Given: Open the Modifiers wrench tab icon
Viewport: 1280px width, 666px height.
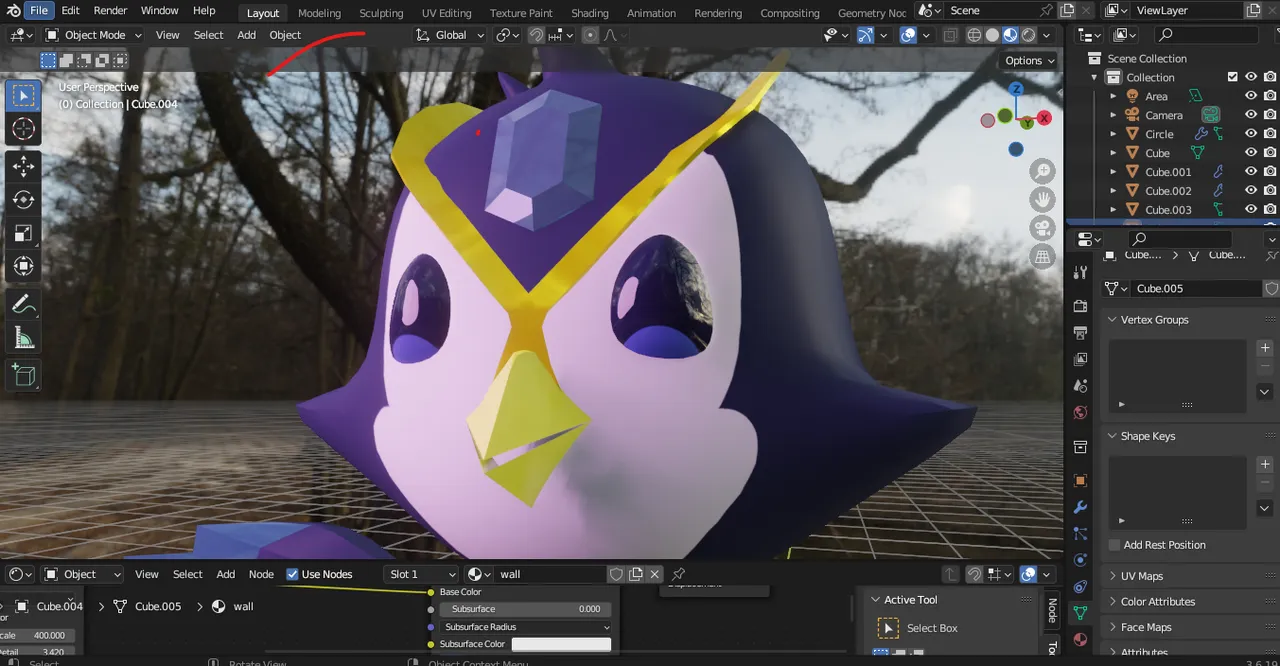Looking at the screenshot, I should point(1080,508).
